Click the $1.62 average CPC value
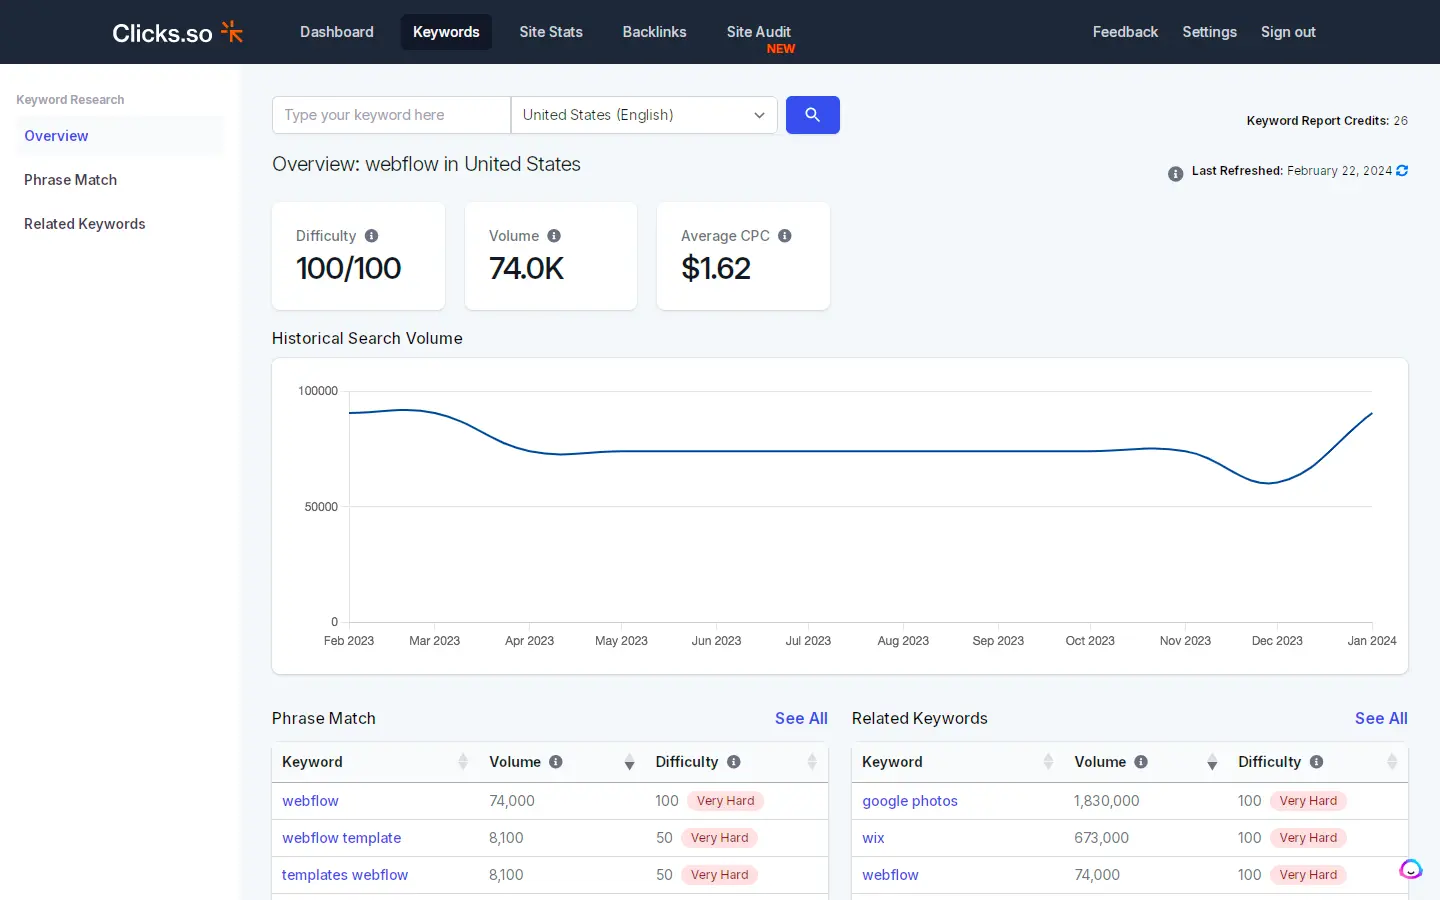 (x=716, y=268)
